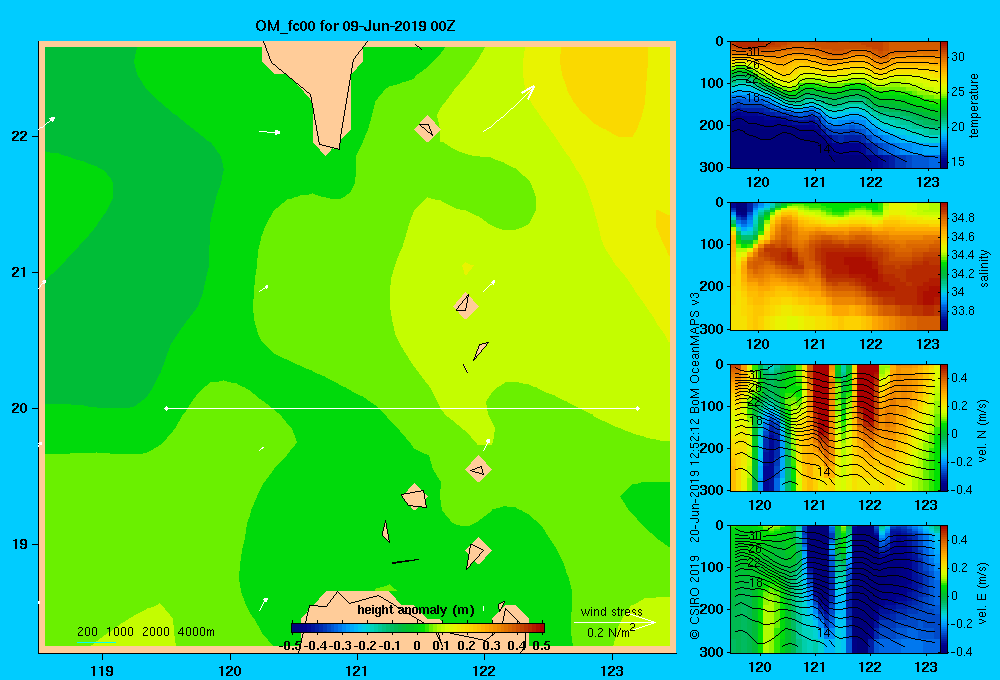Click the '© CSIRO 2019' copyright text
Screen dimensions: 1000x680
[x=695, y=597]
